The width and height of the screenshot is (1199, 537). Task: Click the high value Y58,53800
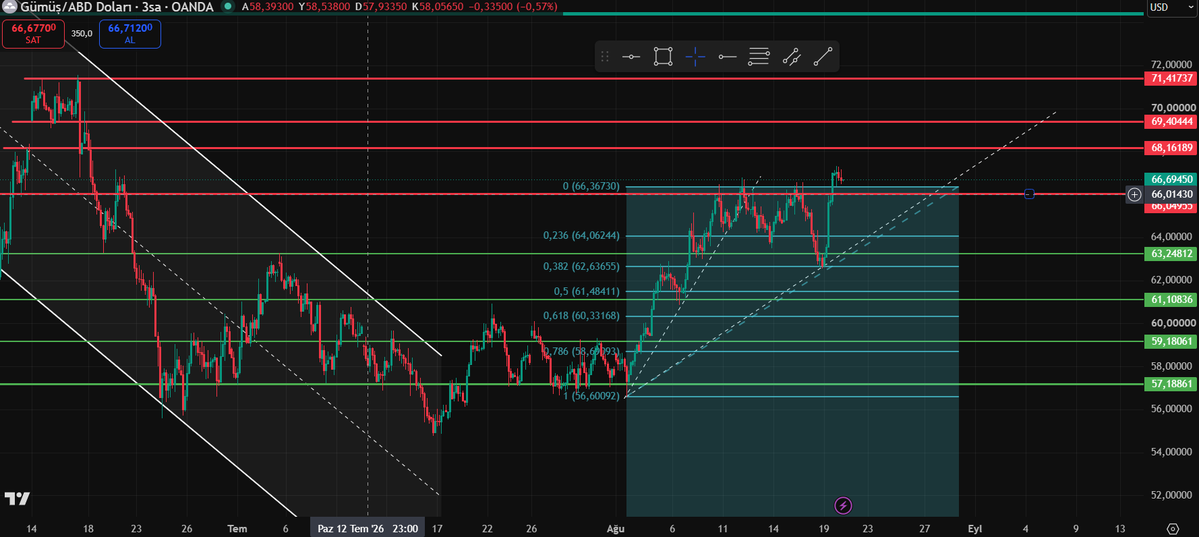coord(325,6)
